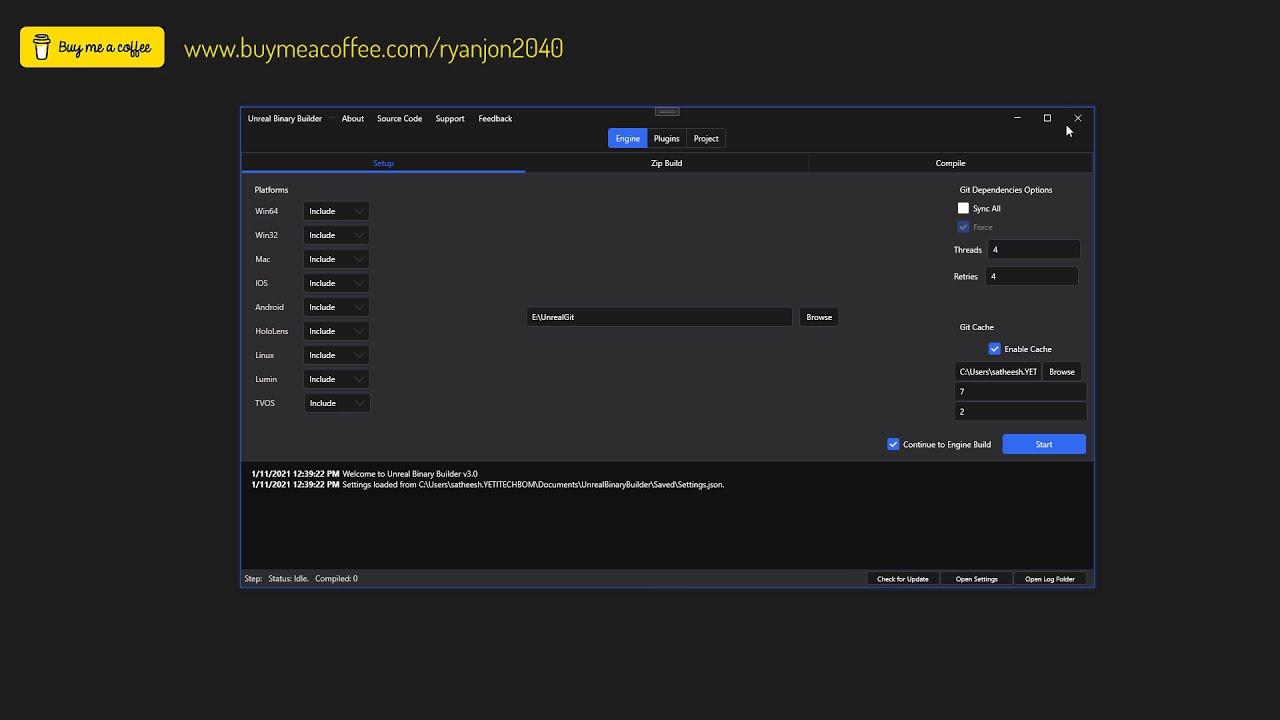This screenshot has height=720, width=1280.
Task: Open the Support menu item
Action: point(450,118)
